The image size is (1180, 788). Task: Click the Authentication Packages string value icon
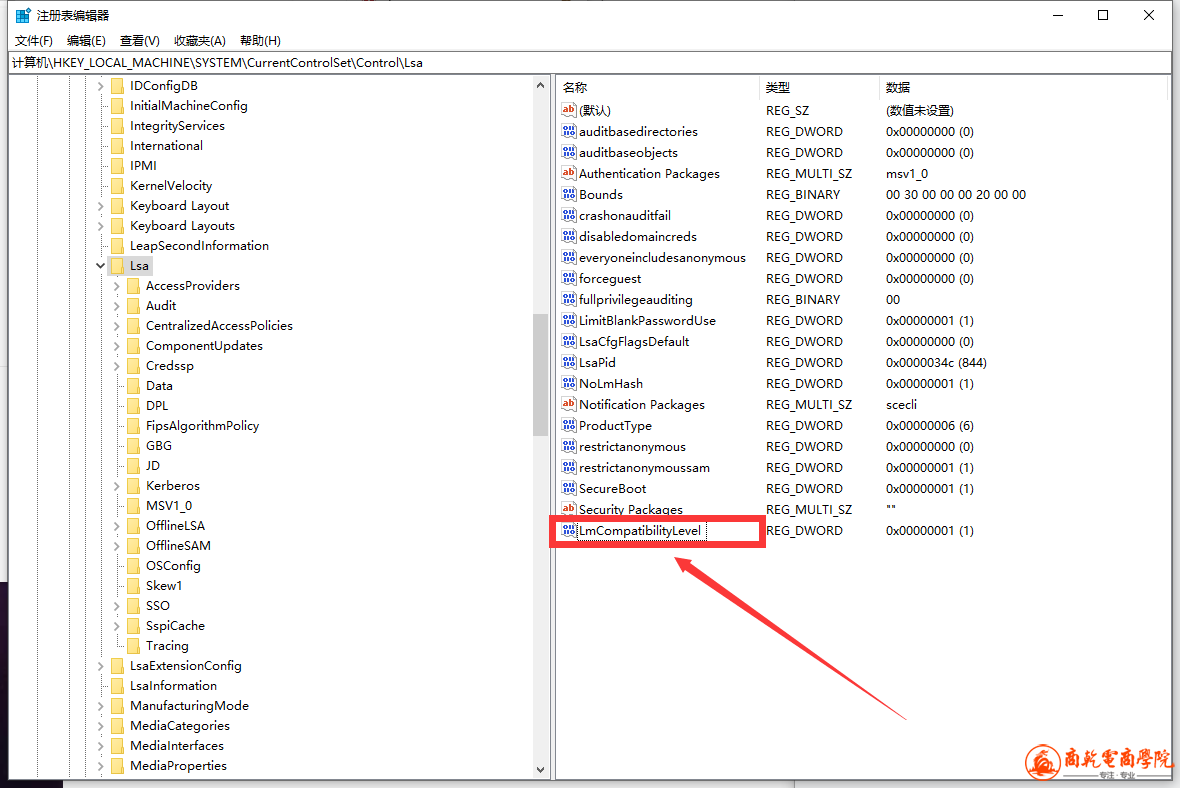(569, 174)
